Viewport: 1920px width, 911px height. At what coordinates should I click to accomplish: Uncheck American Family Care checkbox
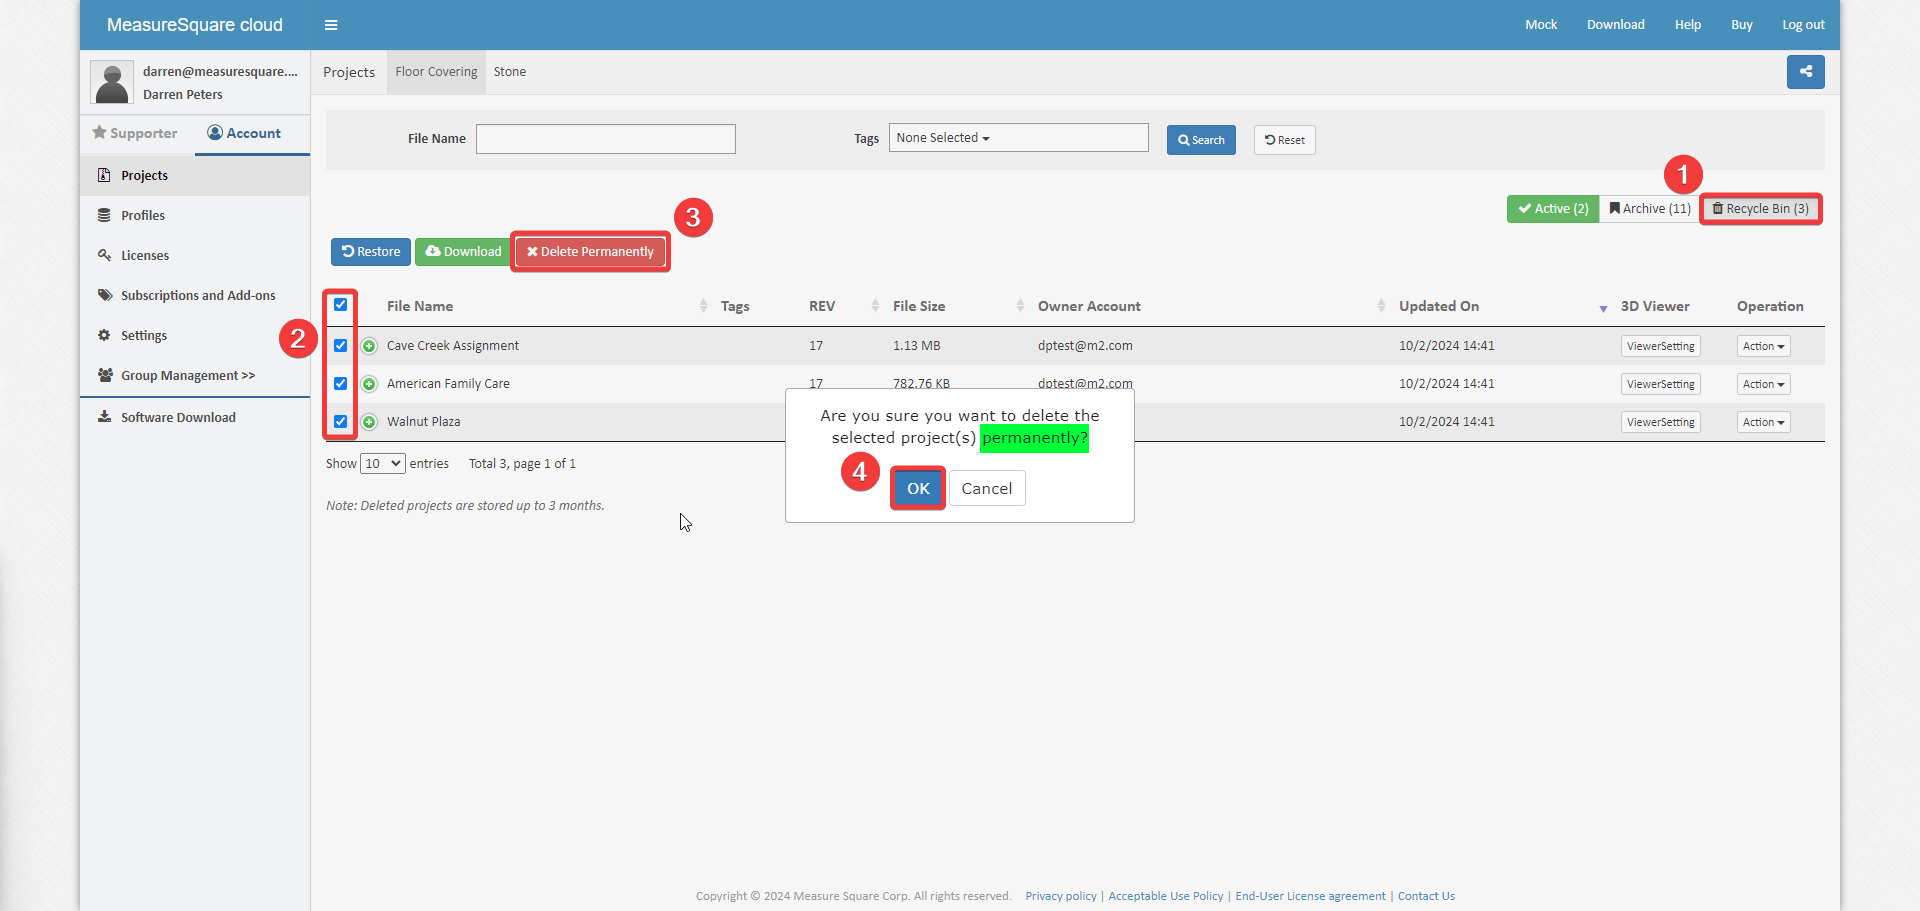[x=341, y=384]
